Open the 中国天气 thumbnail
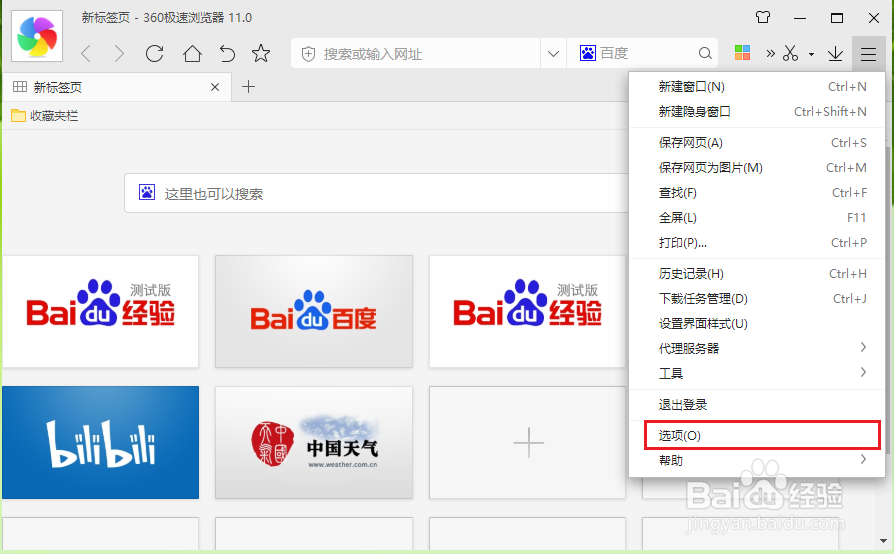Viewport: 894px width, 554px height. [x=314, y=442]
